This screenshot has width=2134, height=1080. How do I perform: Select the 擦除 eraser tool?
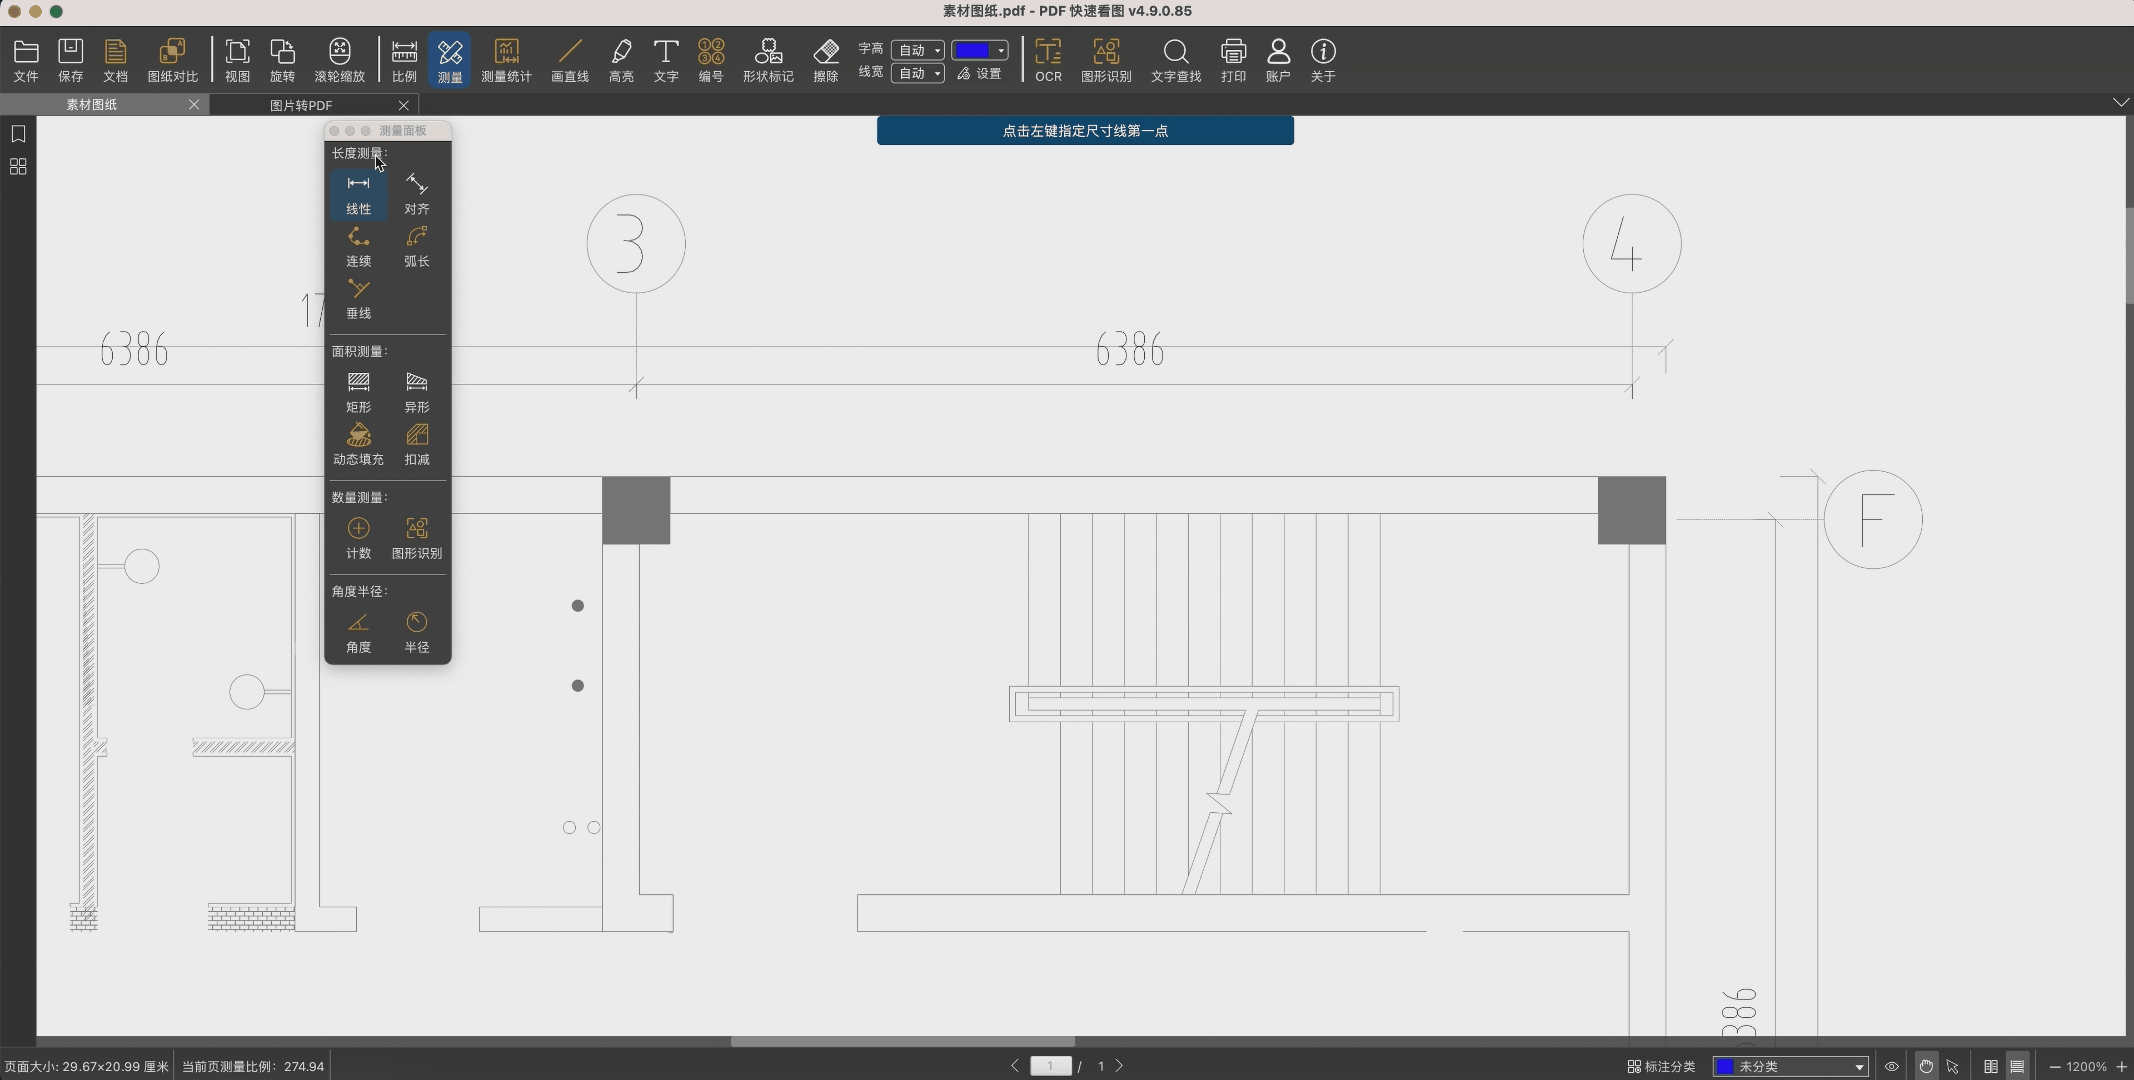click(825, 60)
